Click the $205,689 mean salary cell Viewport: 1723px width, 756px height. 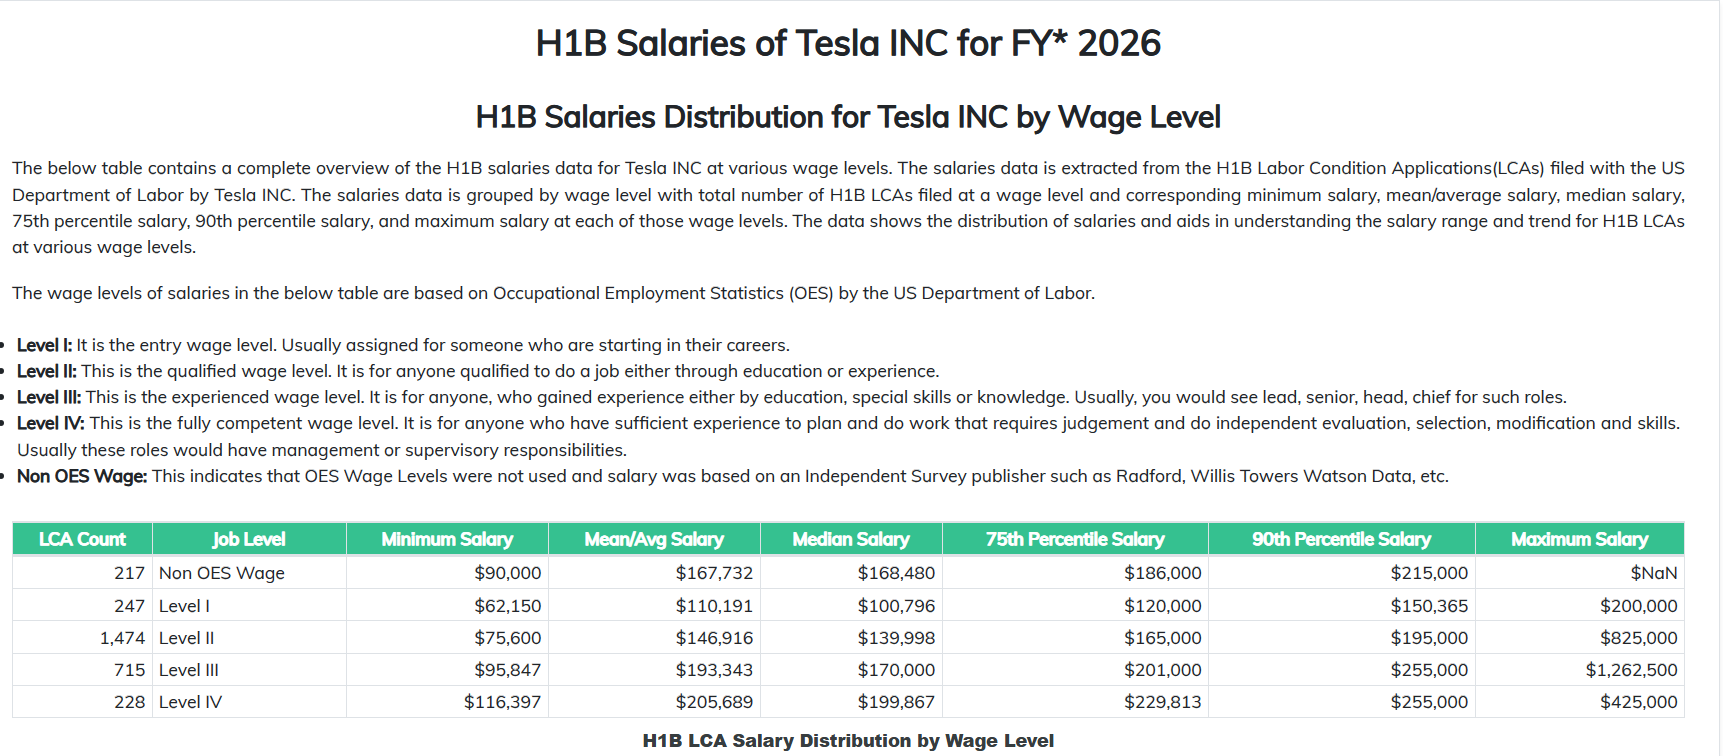click(x=714, y=702)
